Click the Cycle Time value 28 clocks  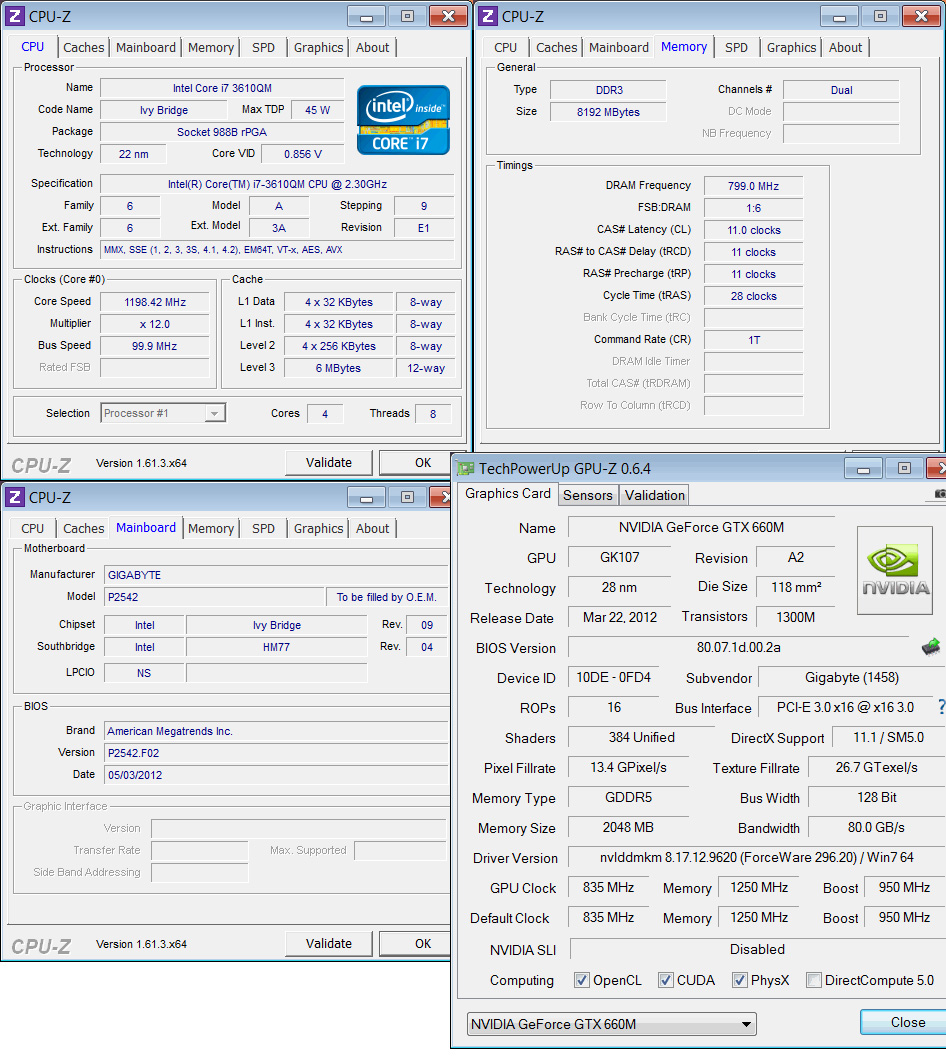point(753,296)
